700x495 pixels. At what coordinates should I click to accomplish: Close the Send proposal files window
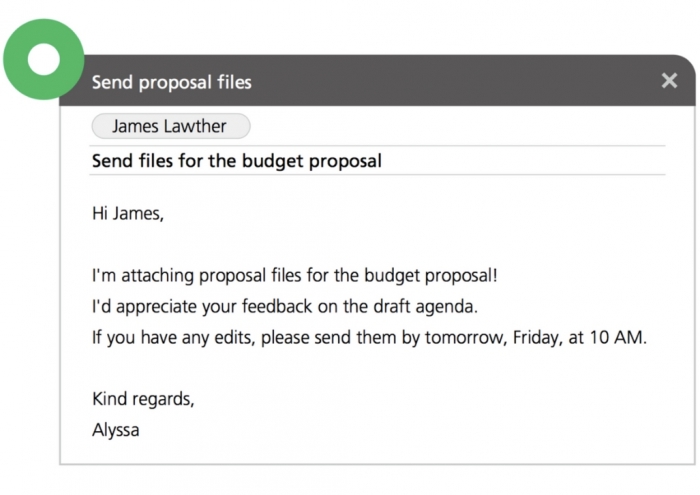coord(669,81)
